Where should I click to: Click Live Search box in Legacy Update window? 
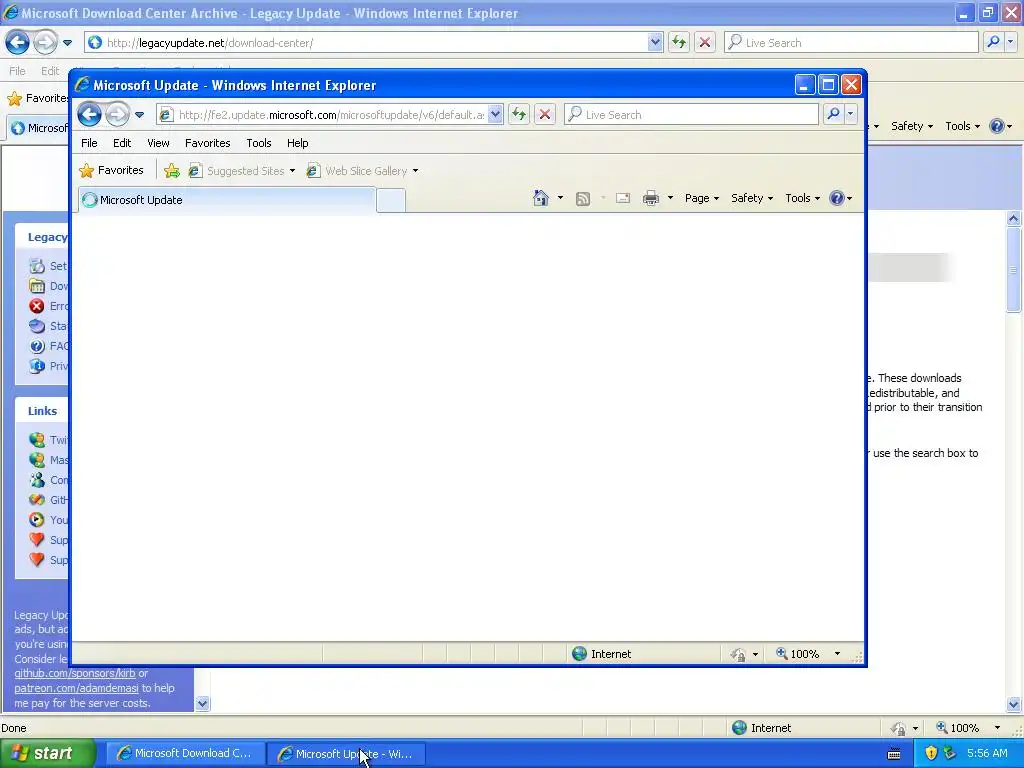[852, 43]
